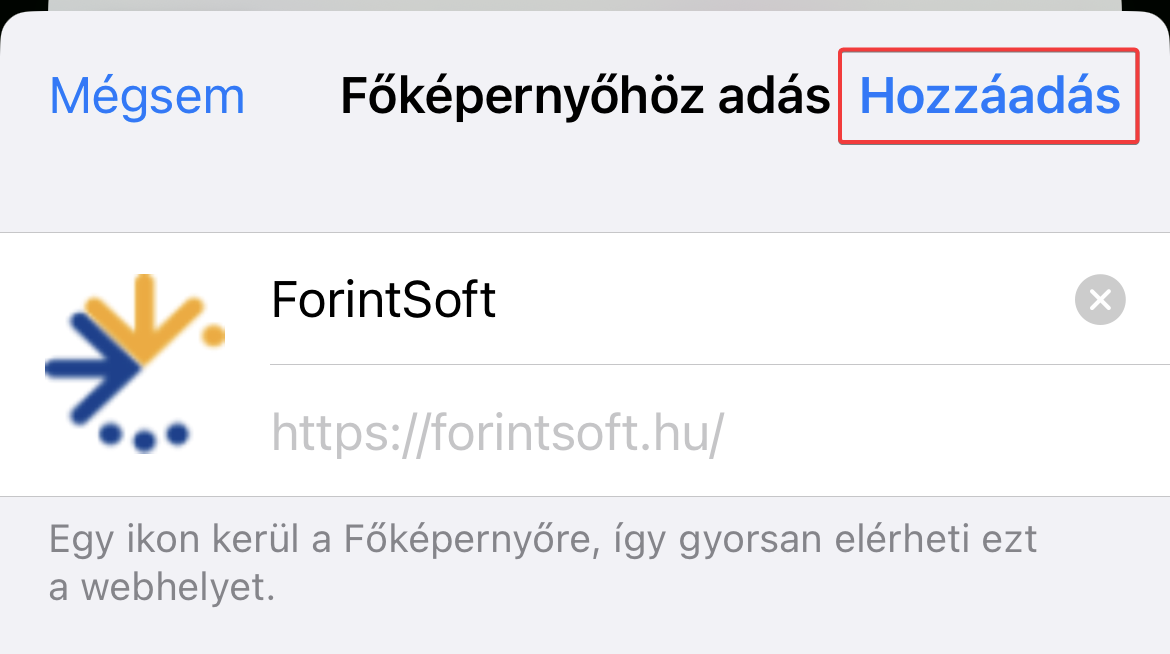Click the word "Főképernyőre" in the hint
The height and width of the screenshot is (654, 1170).
472,540
